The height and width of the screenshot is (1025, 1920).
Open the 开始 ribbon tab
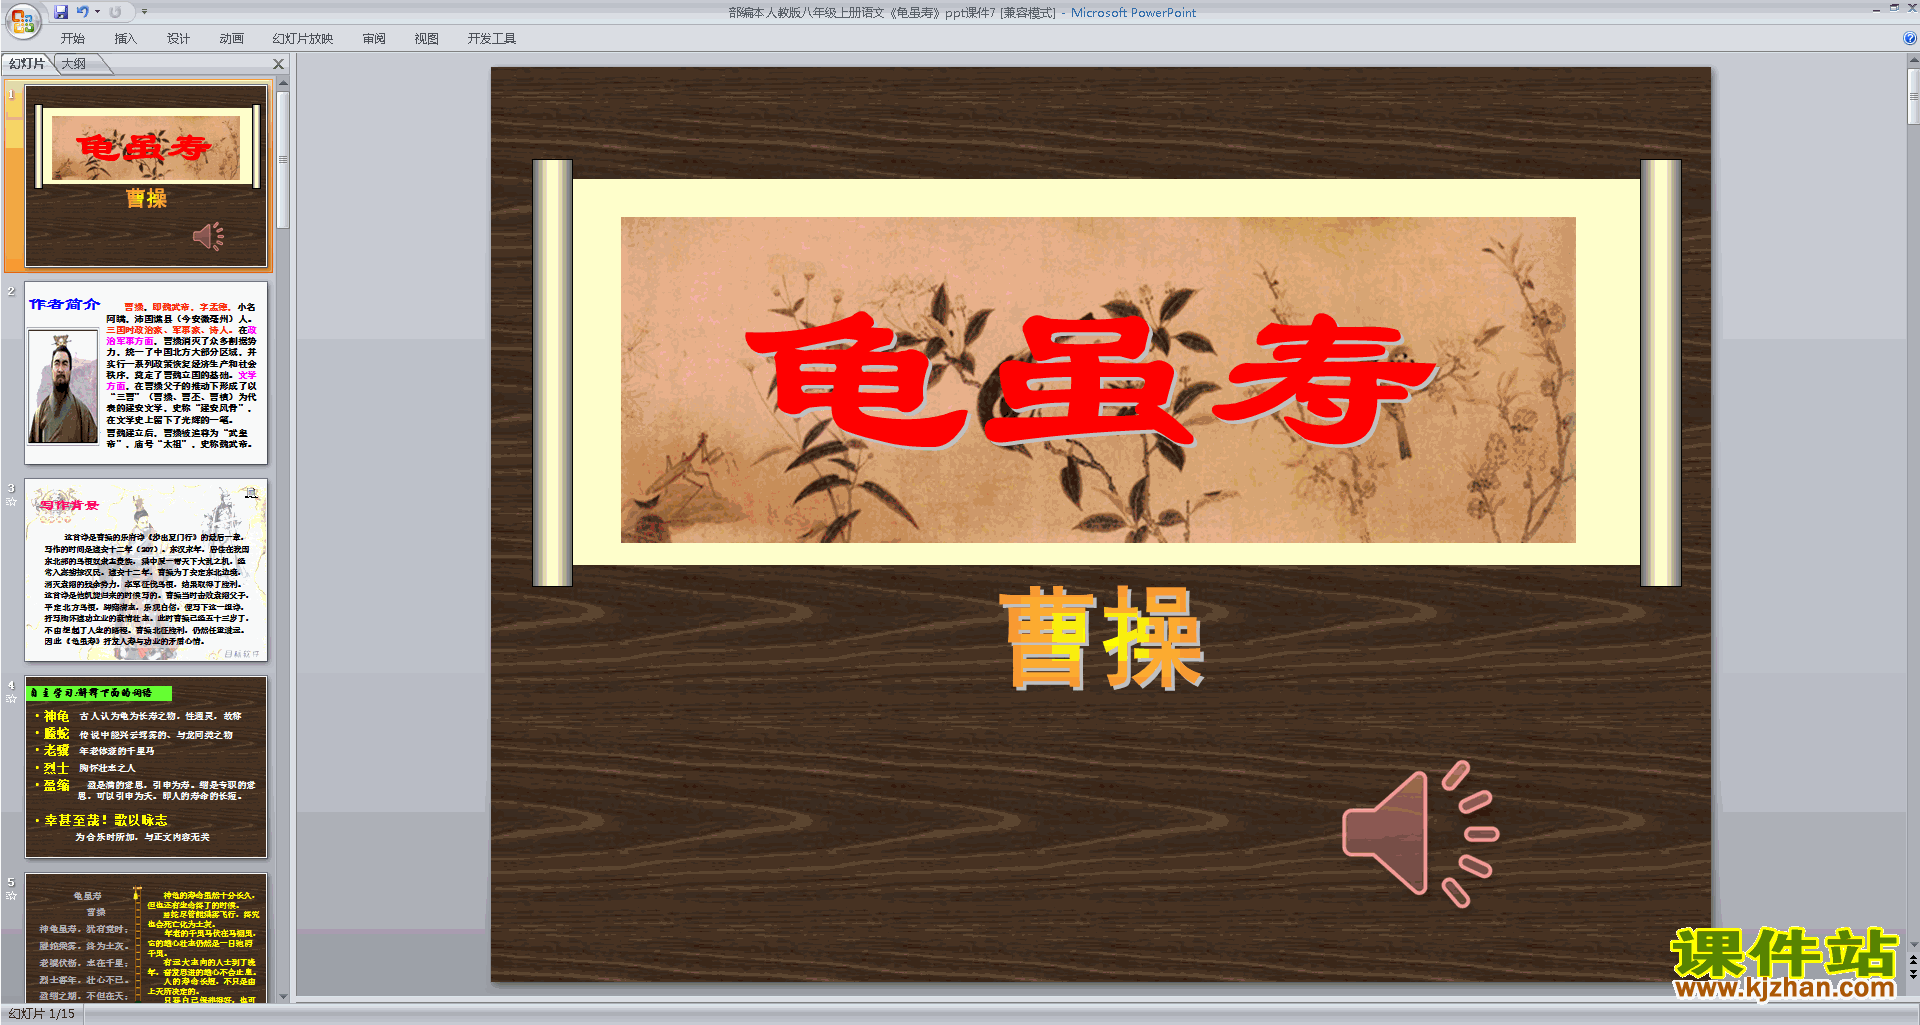pos(73,39)
